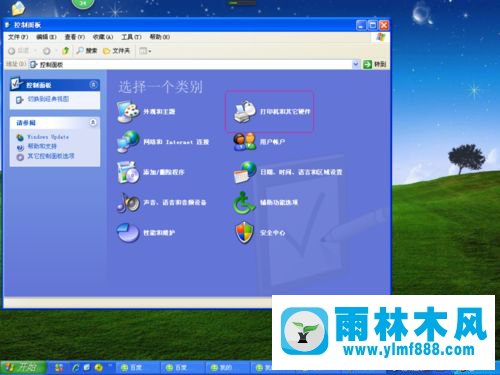
Task: Minimize the Control Panel window
Action: tap(361, 25)
